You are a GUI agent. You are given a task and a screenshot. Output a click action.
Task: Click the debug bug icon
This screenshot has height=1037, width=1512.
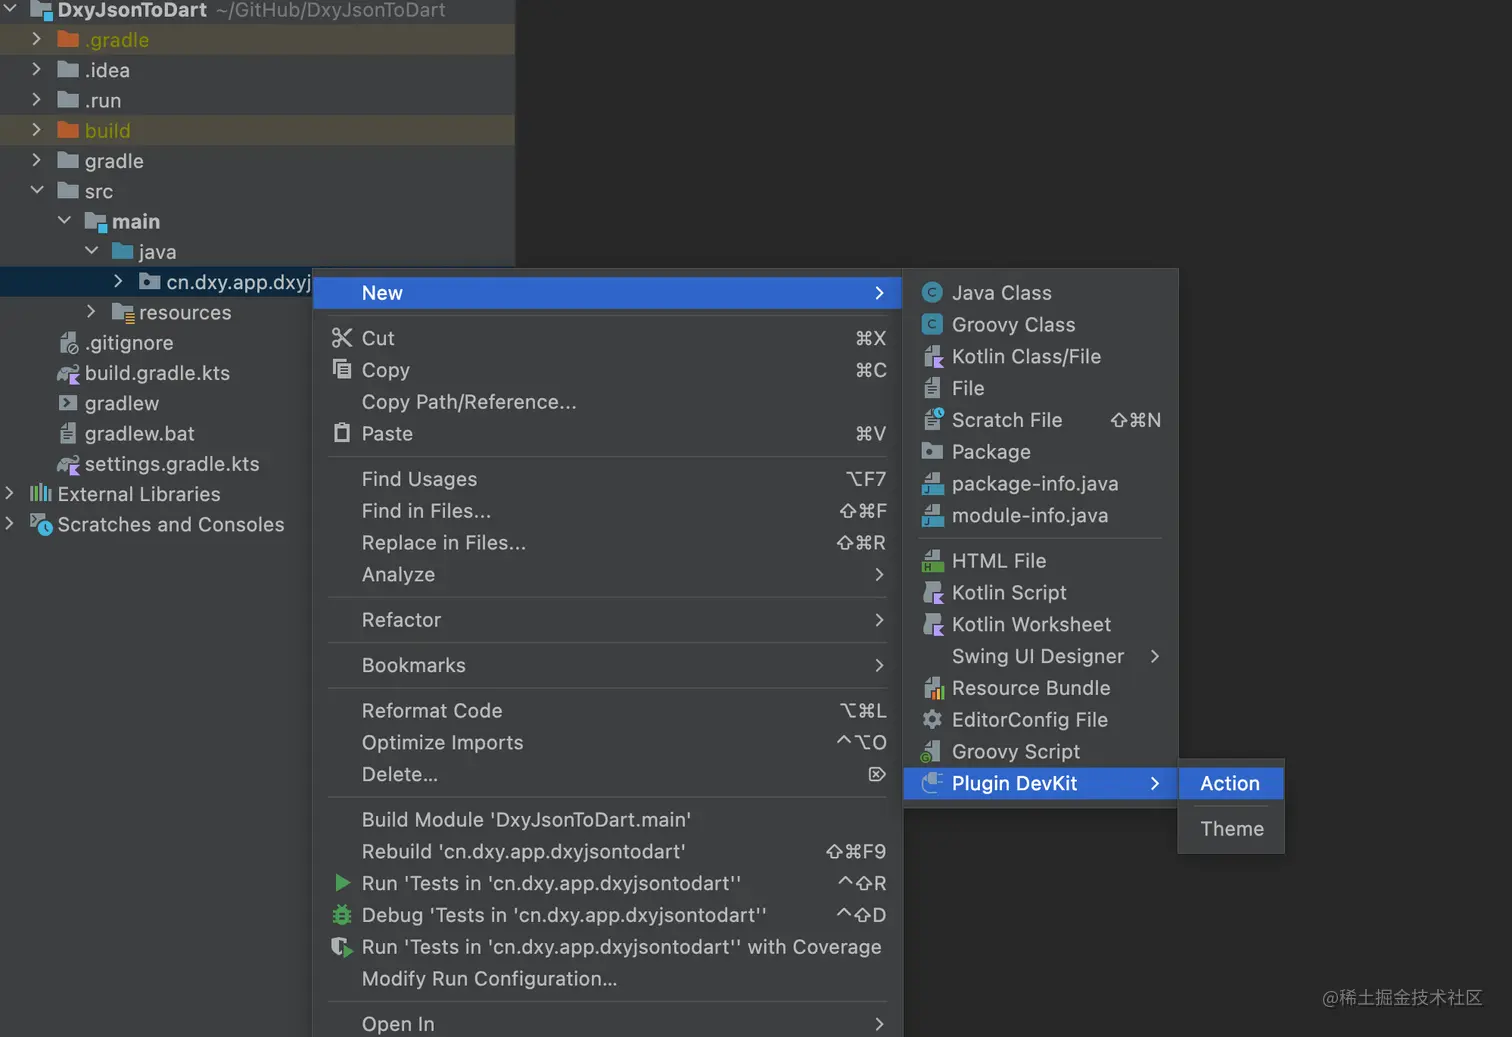pyautogui.click(x=341, y=915)
